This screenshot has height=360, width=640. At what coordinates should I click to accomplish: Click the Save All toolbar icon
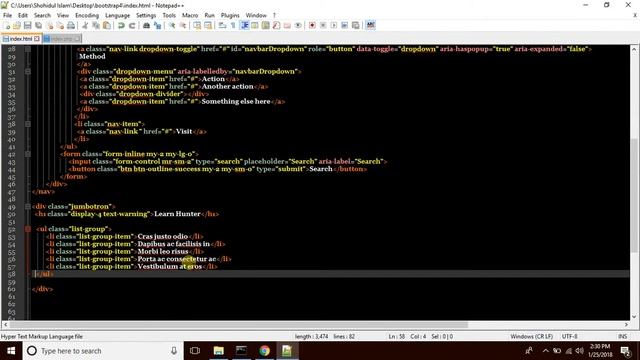[x=38, y=25]
